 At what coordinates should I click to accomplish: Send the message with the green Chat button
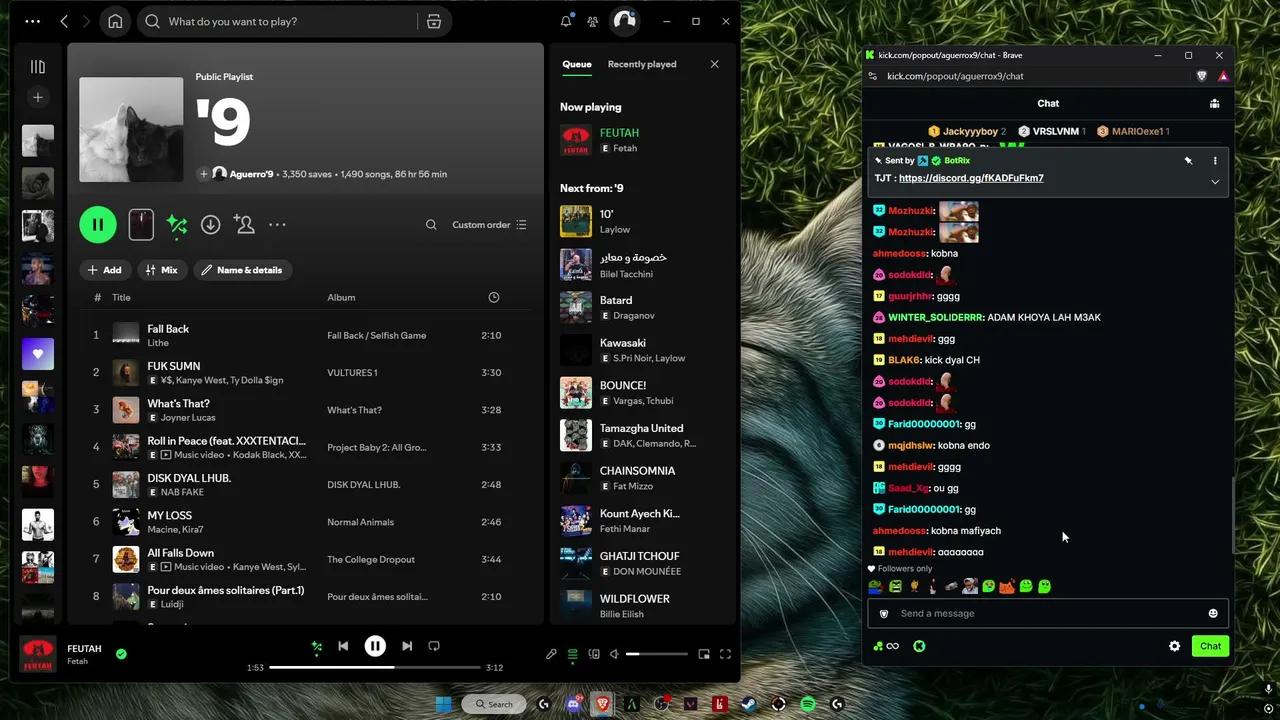click(x=1210, y=646)
